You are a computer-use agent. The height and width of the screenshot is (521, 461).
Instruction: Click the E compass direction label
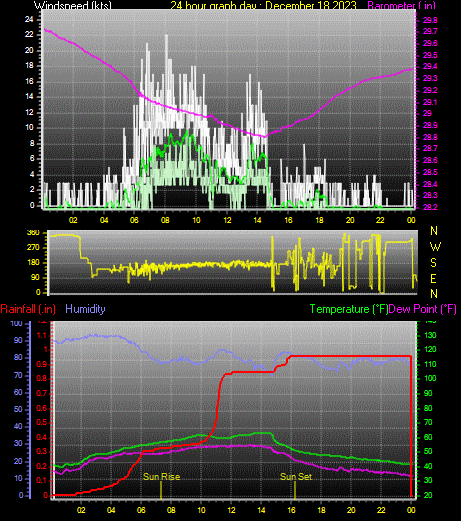tap(433, 278)
